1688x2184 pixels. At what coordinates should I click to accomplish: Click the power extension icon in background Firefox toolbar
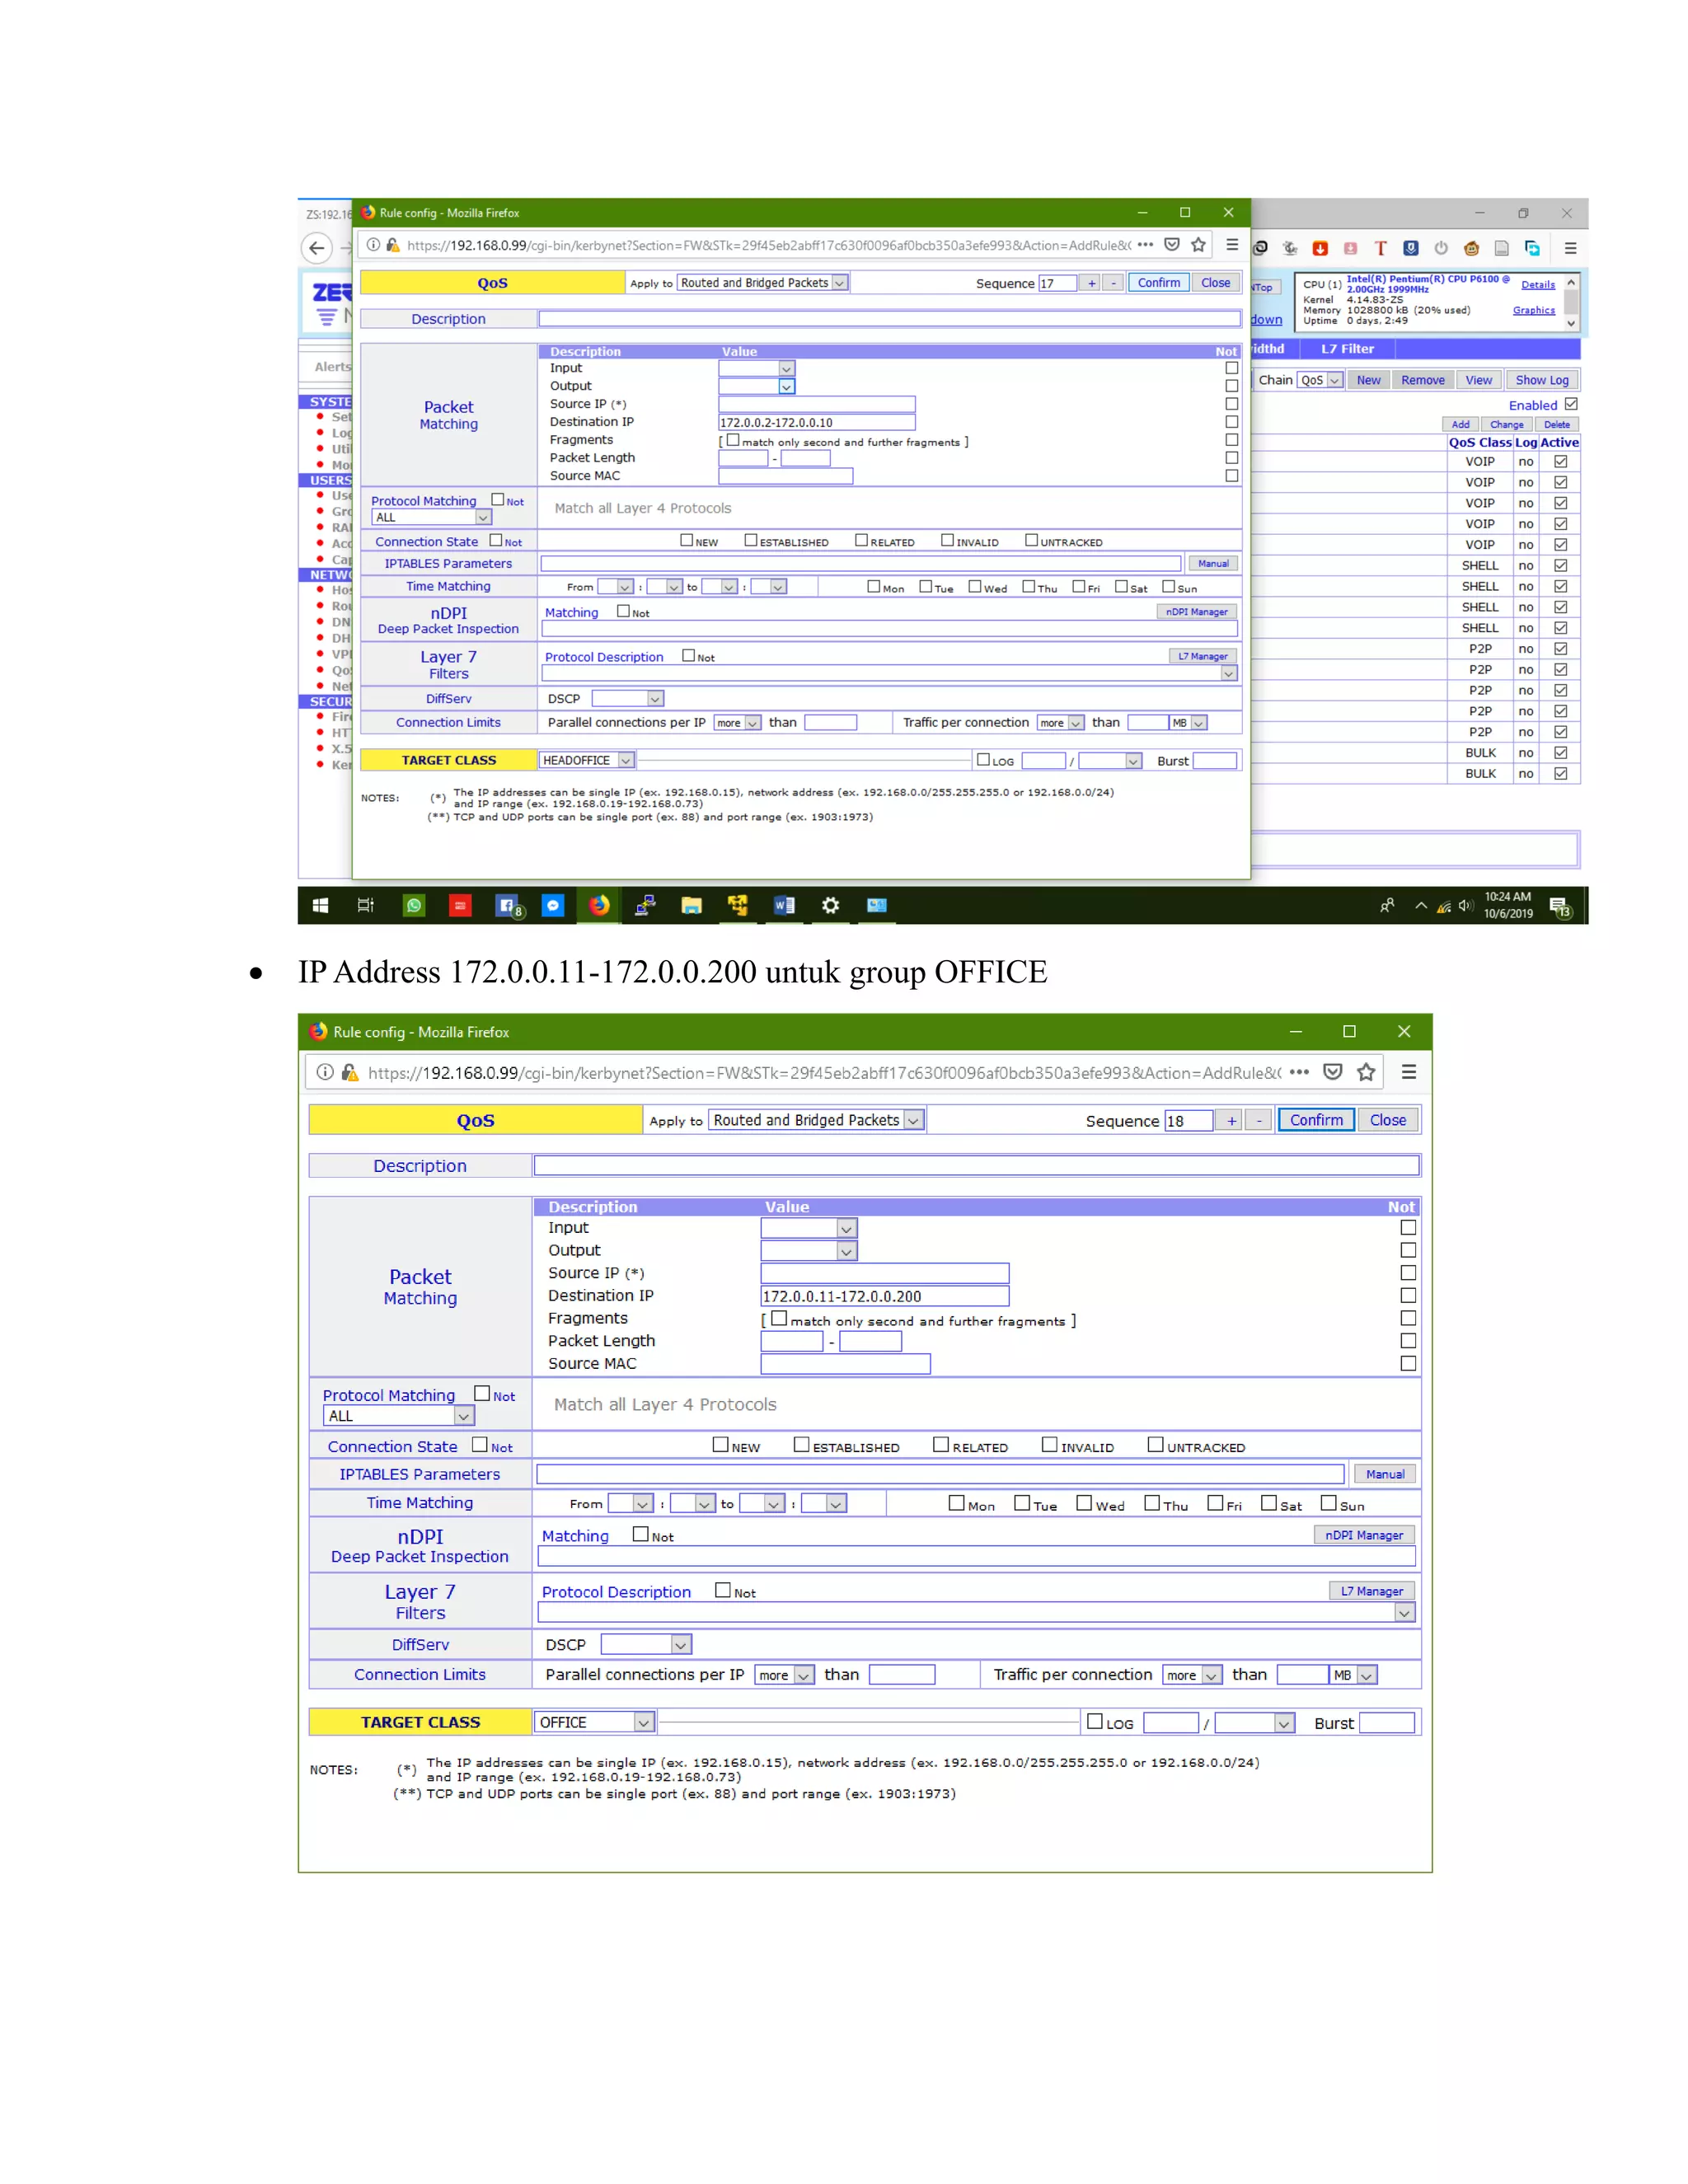click(x=1441, y=248)
